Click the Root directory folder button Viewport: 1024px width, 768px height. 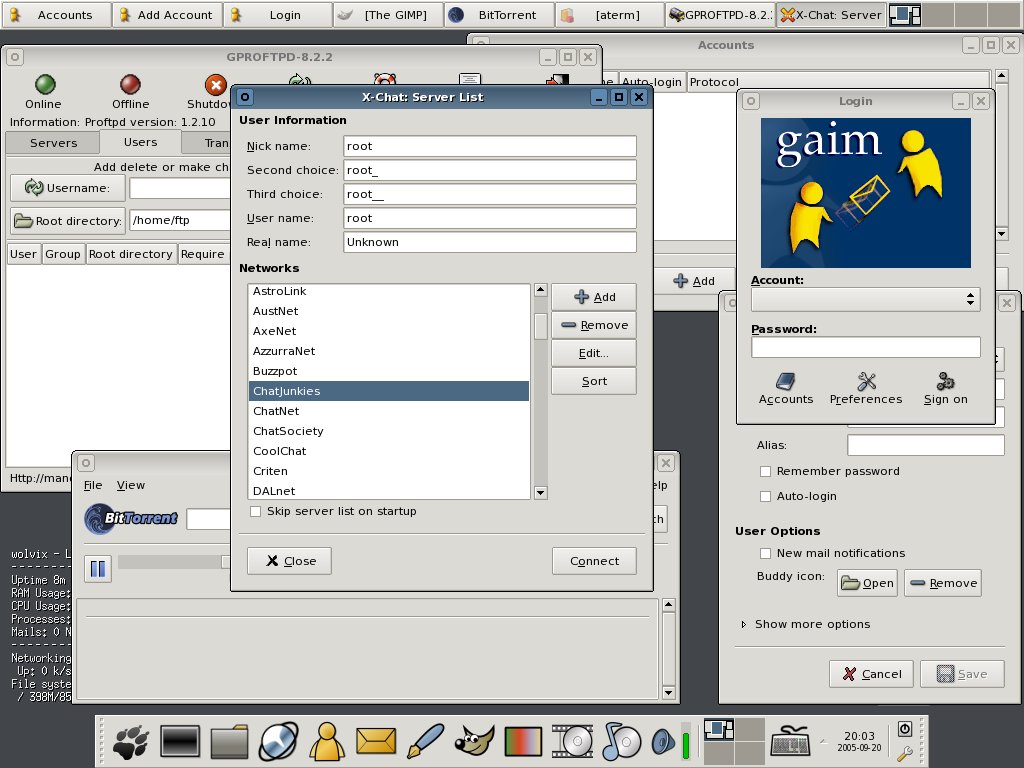click(x=67, y=221)
